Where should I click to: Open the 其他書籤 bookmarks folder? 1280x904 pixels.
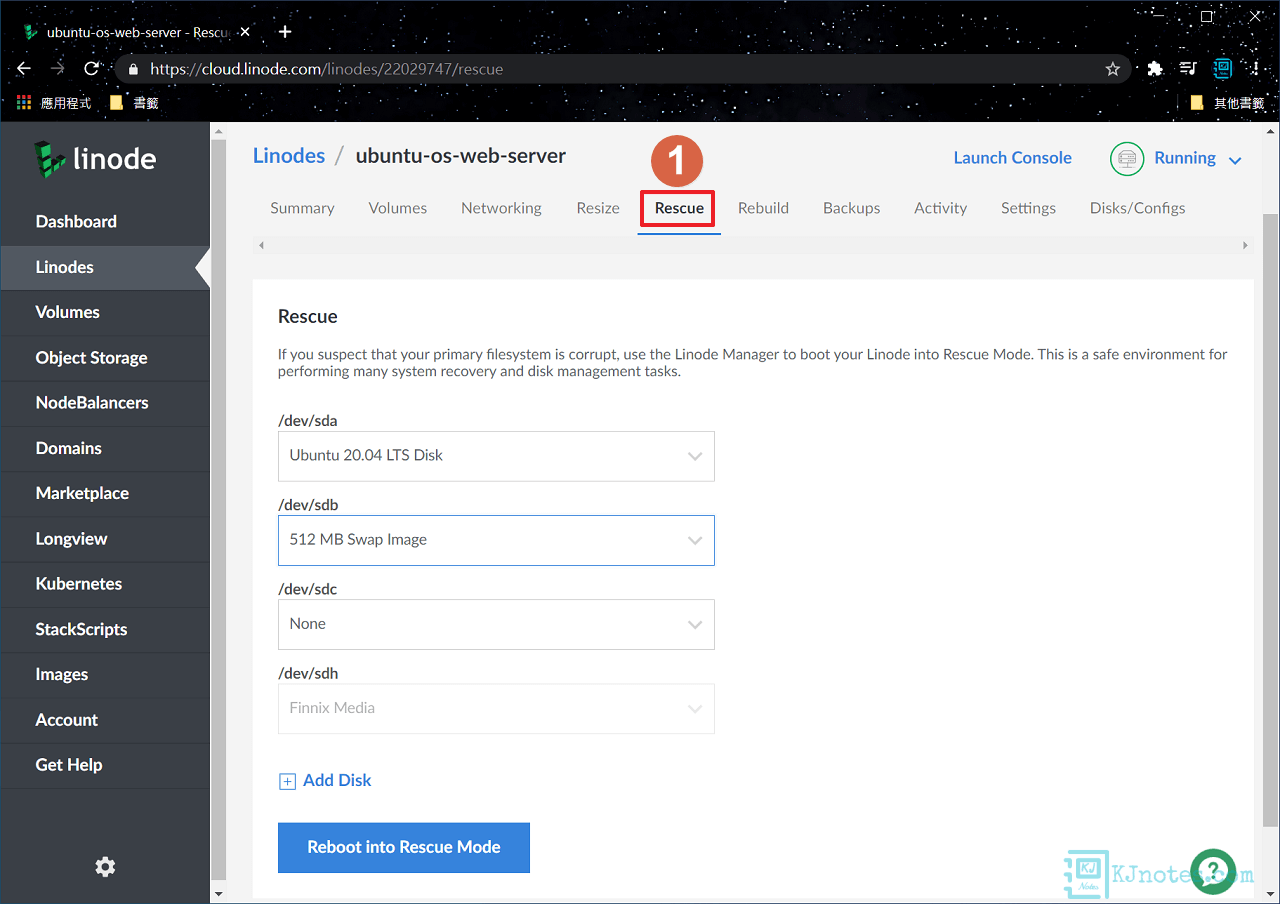(1228, 102)
